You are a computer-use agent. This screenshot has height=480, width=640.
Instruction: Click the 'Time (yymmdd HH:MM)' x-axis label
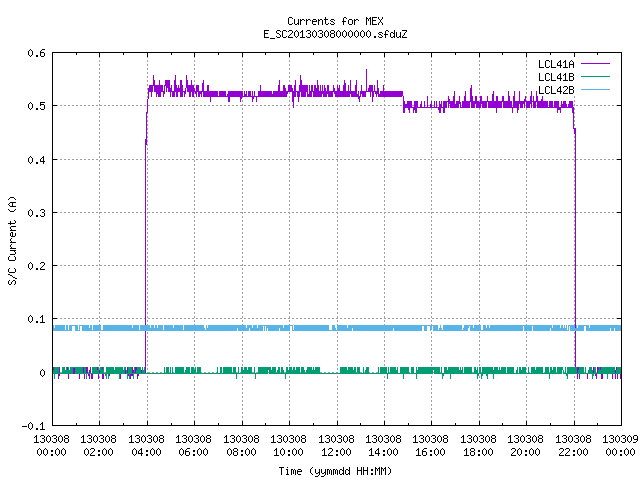pos(335,471)
